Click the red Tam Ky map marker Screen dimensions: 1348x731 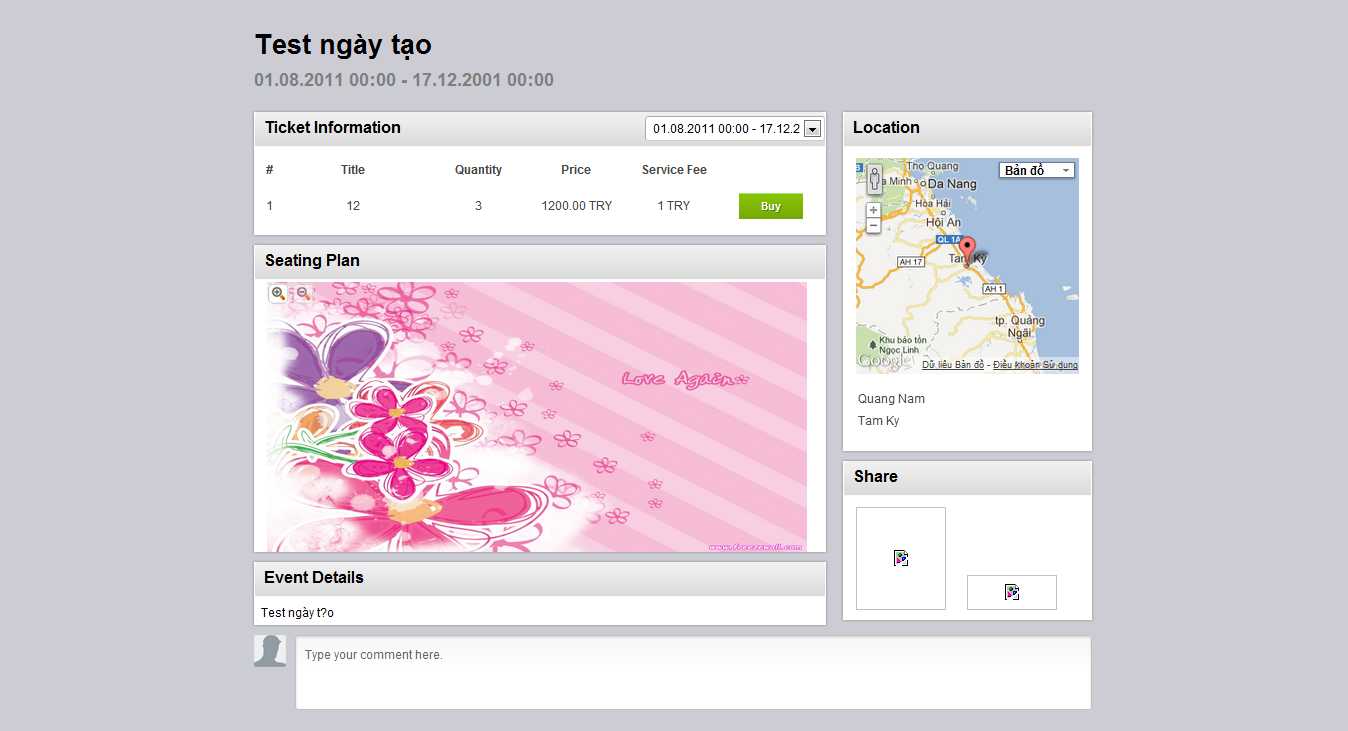(x=967, y=250)
